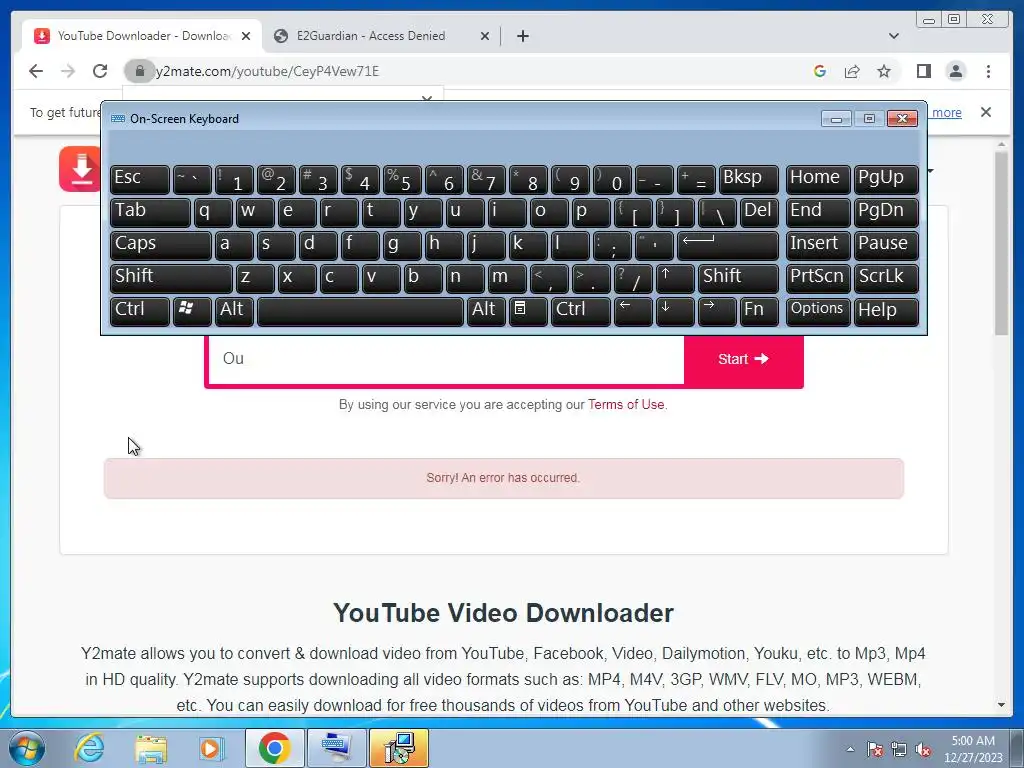Click the share page icon
The width and height of the screenshot is (1024, 768).
point(852,71)
